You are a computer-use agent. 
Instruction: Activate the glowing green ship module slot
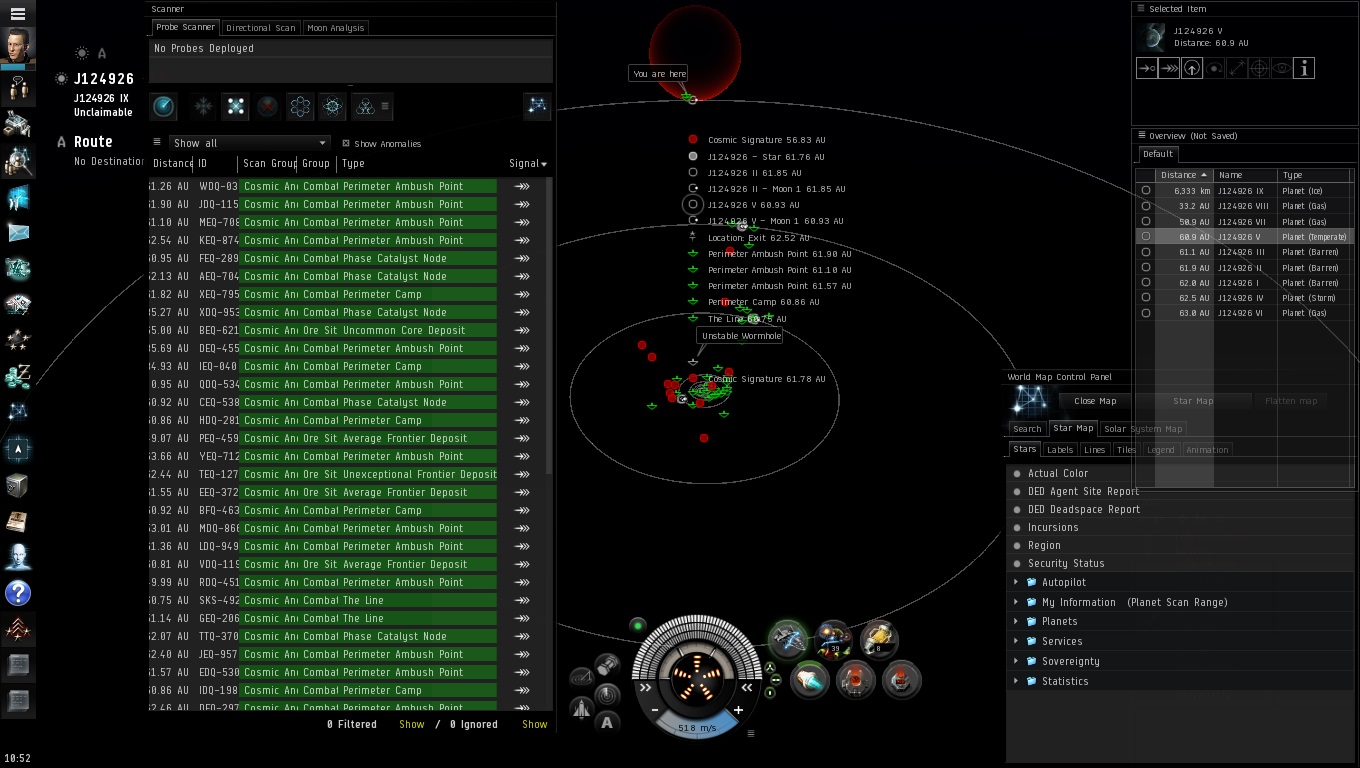788,639
